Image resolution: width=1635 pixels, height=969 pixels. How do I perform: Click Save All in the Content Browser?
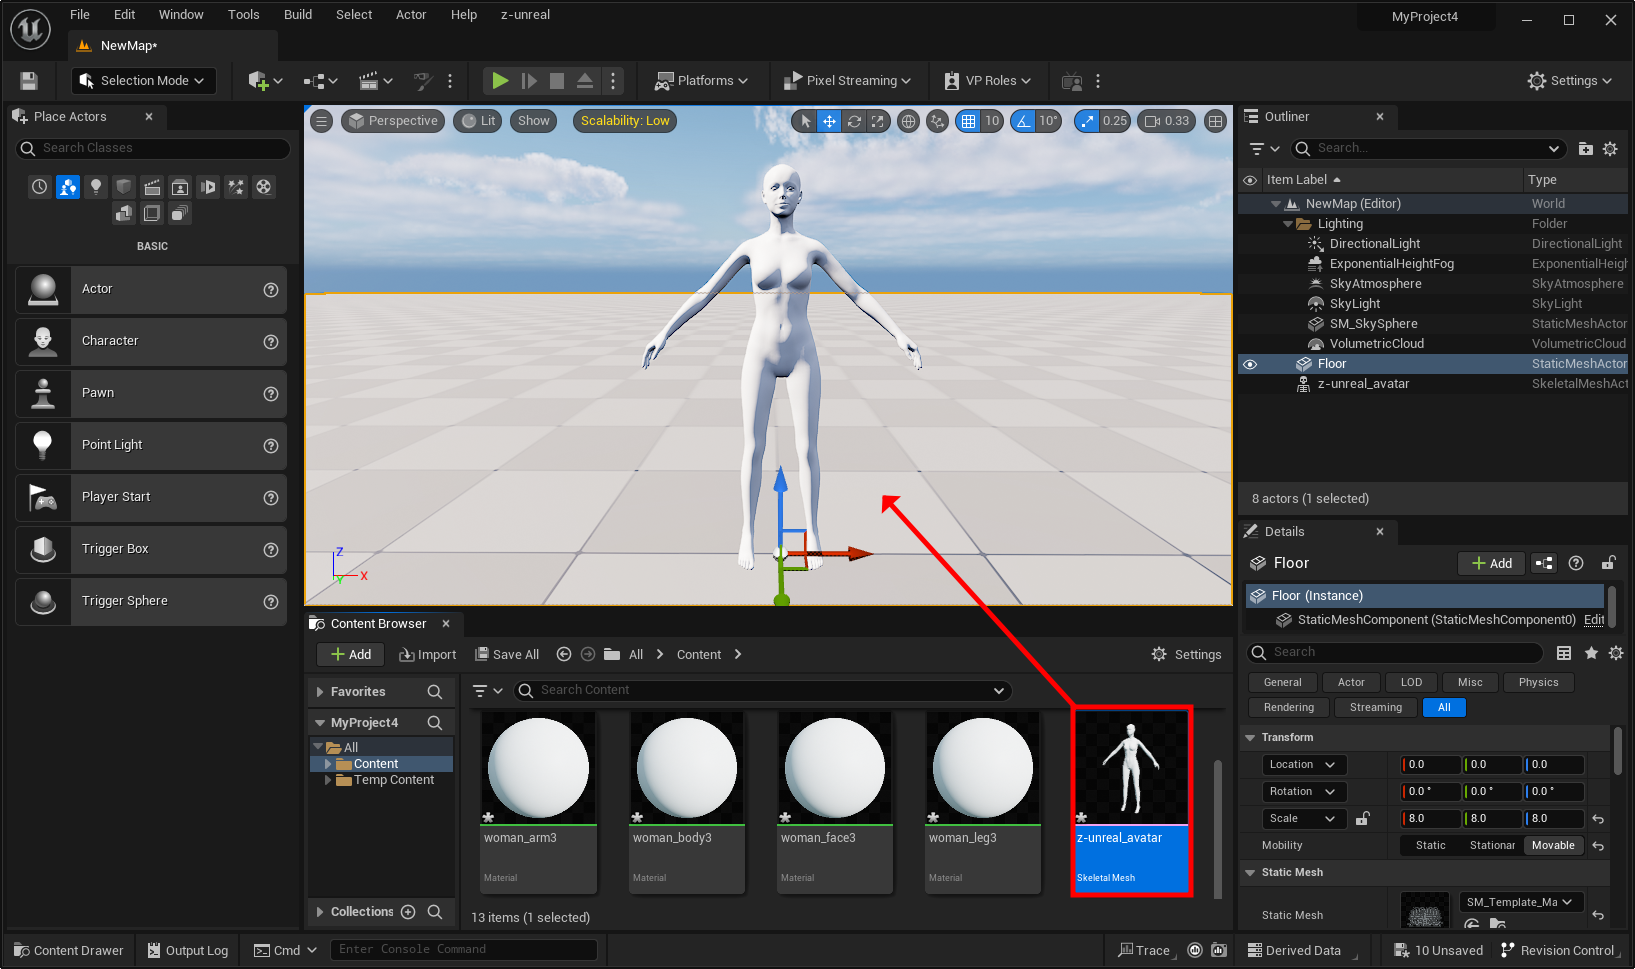pos(507,655)
